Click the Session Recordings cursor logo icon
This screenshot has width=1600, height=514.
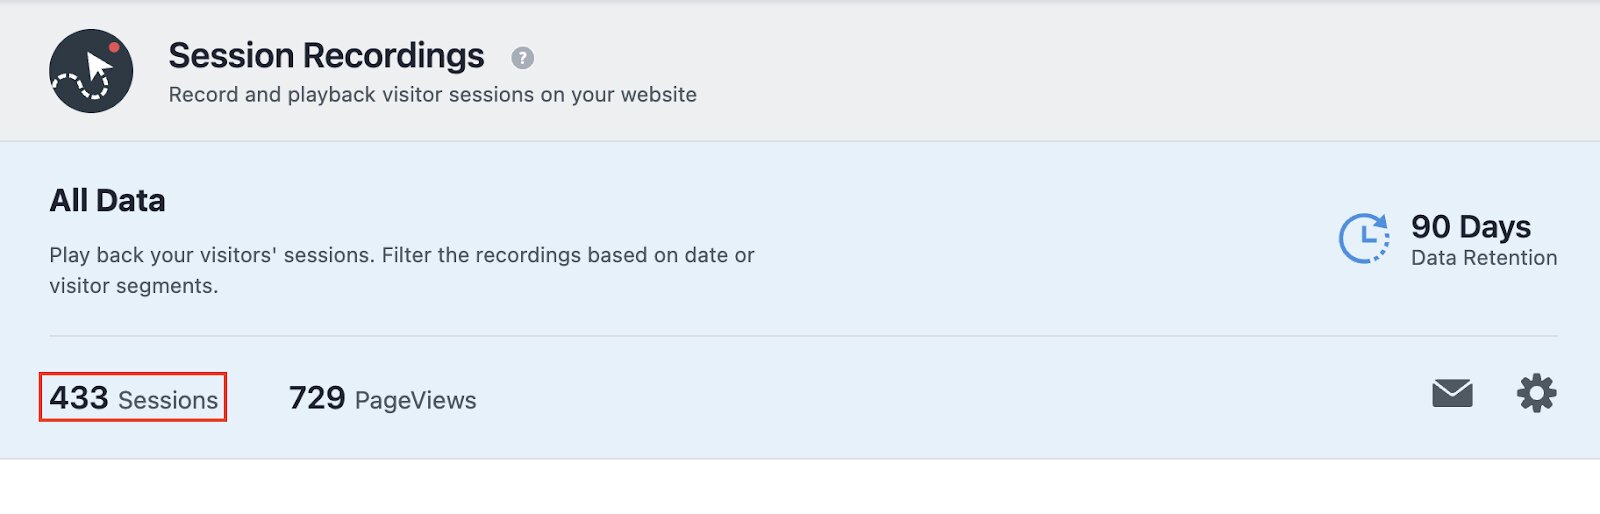pyautogui.click(x=91, y=71)
